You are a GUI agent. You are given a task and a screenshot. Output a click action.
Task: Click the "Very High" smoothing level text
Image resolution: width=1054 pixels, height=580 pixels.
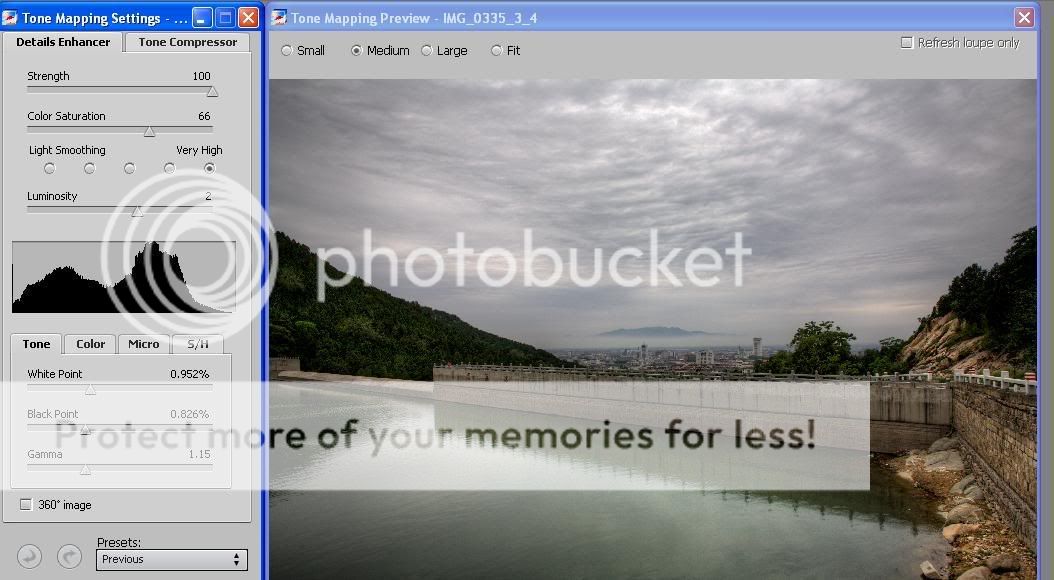[x=199, y=150]
